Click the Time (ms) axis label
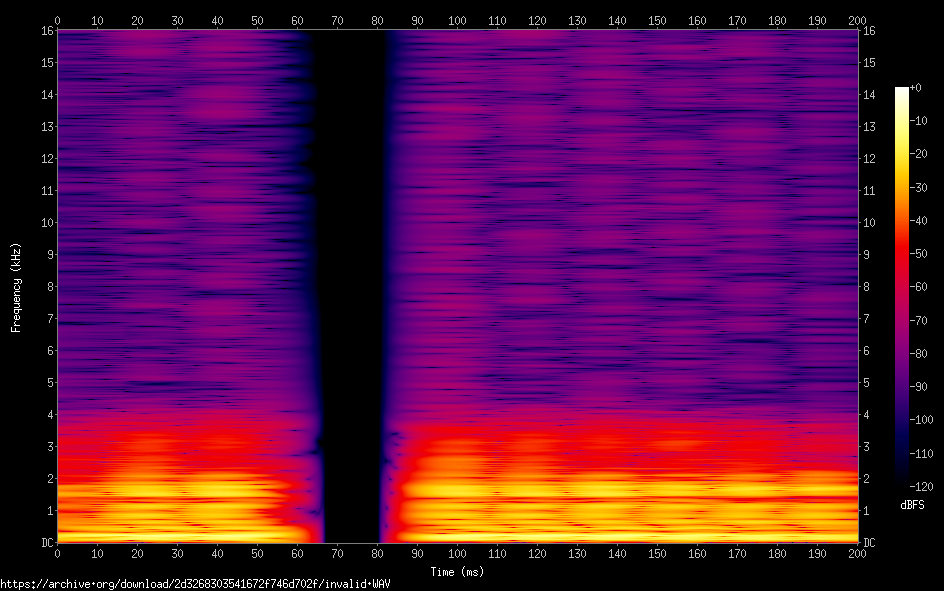944x591 pixels. point(457,572)
